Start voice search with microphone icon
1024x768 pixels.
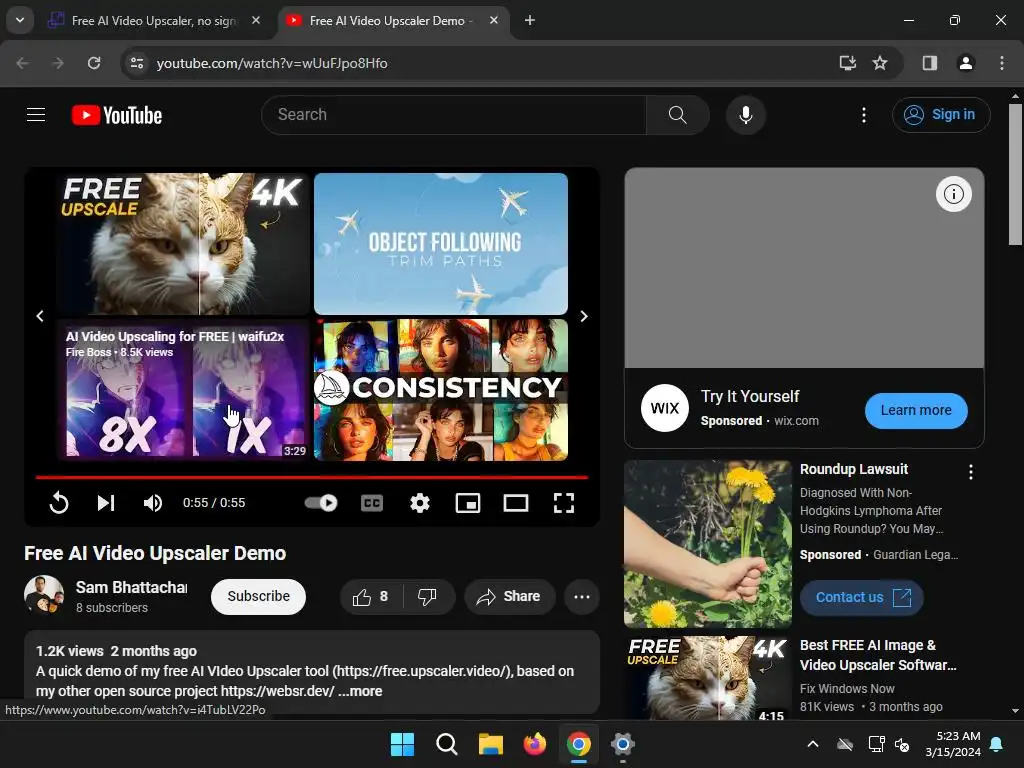coord(745,115)
